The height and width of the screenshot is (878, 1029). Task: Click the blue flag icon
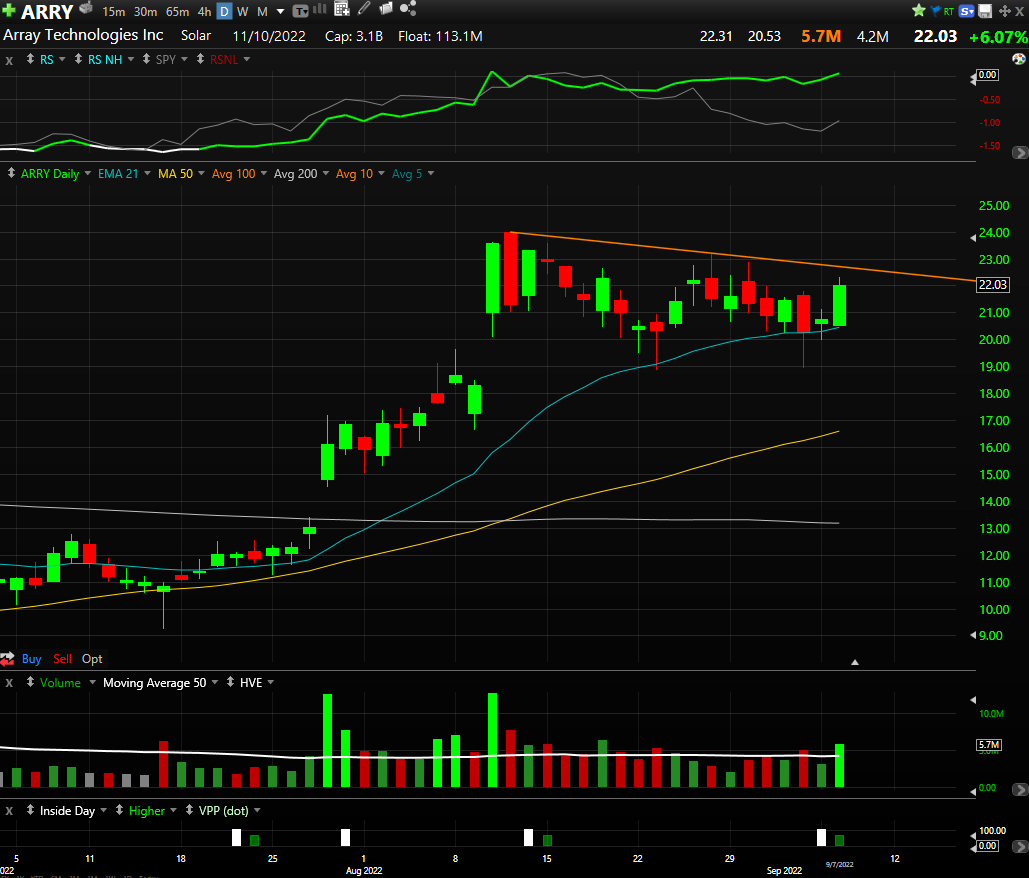935,10
